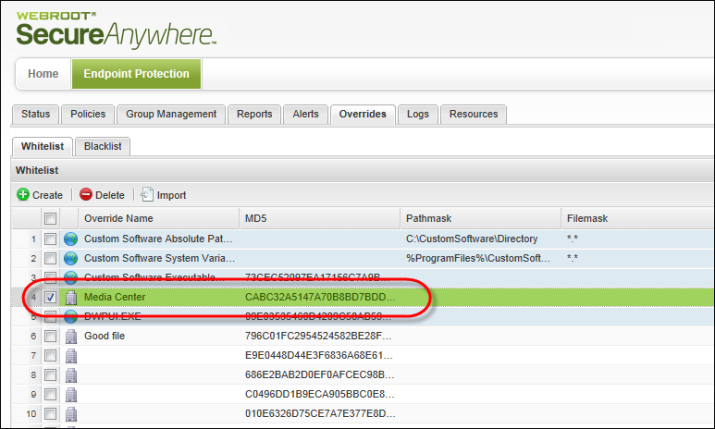Open the Logs tab
Screen dimensions: 715x429
(418, 114)
